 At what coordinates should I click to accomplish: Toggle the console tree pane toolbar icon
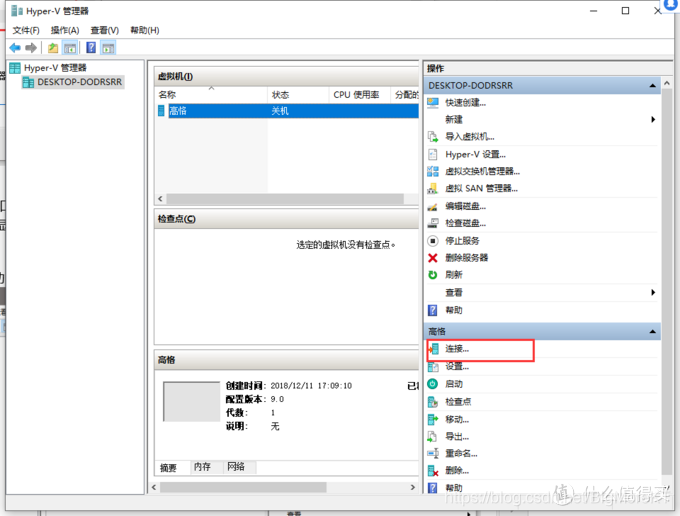click(70, 48)
